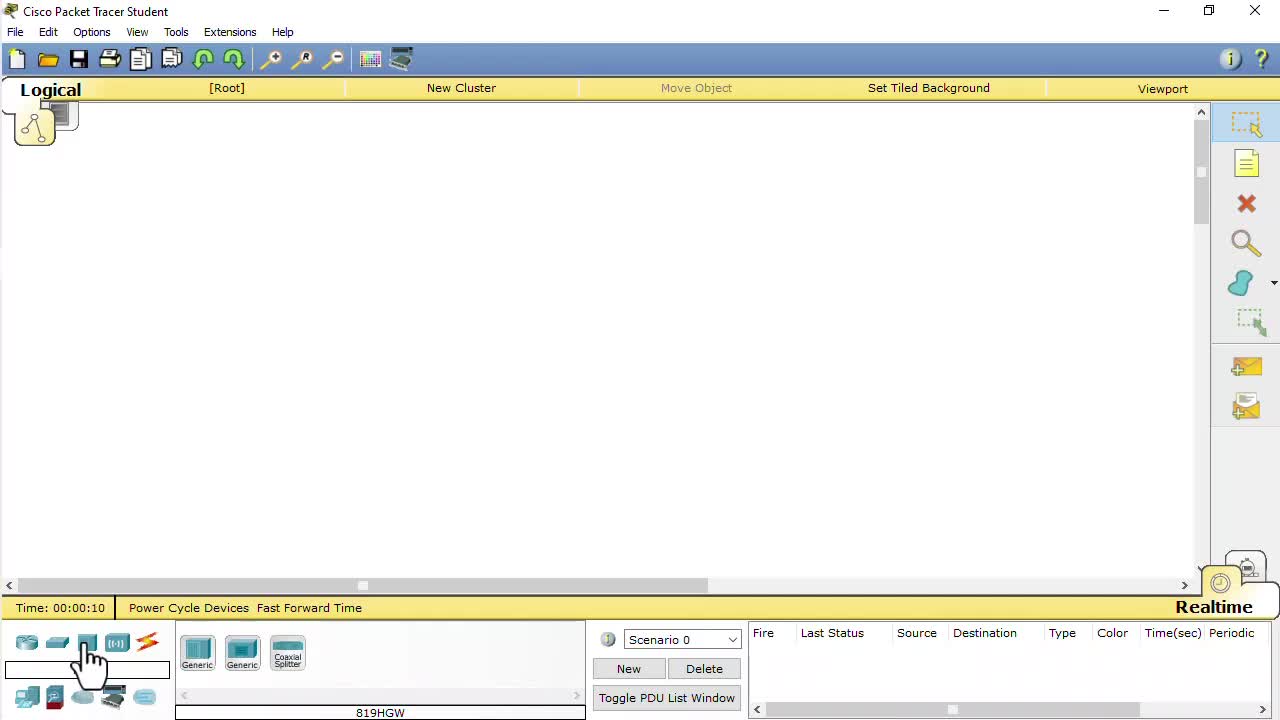
Task: Choose the Coaxial Splitter device
Action: [x=287, y=651]
